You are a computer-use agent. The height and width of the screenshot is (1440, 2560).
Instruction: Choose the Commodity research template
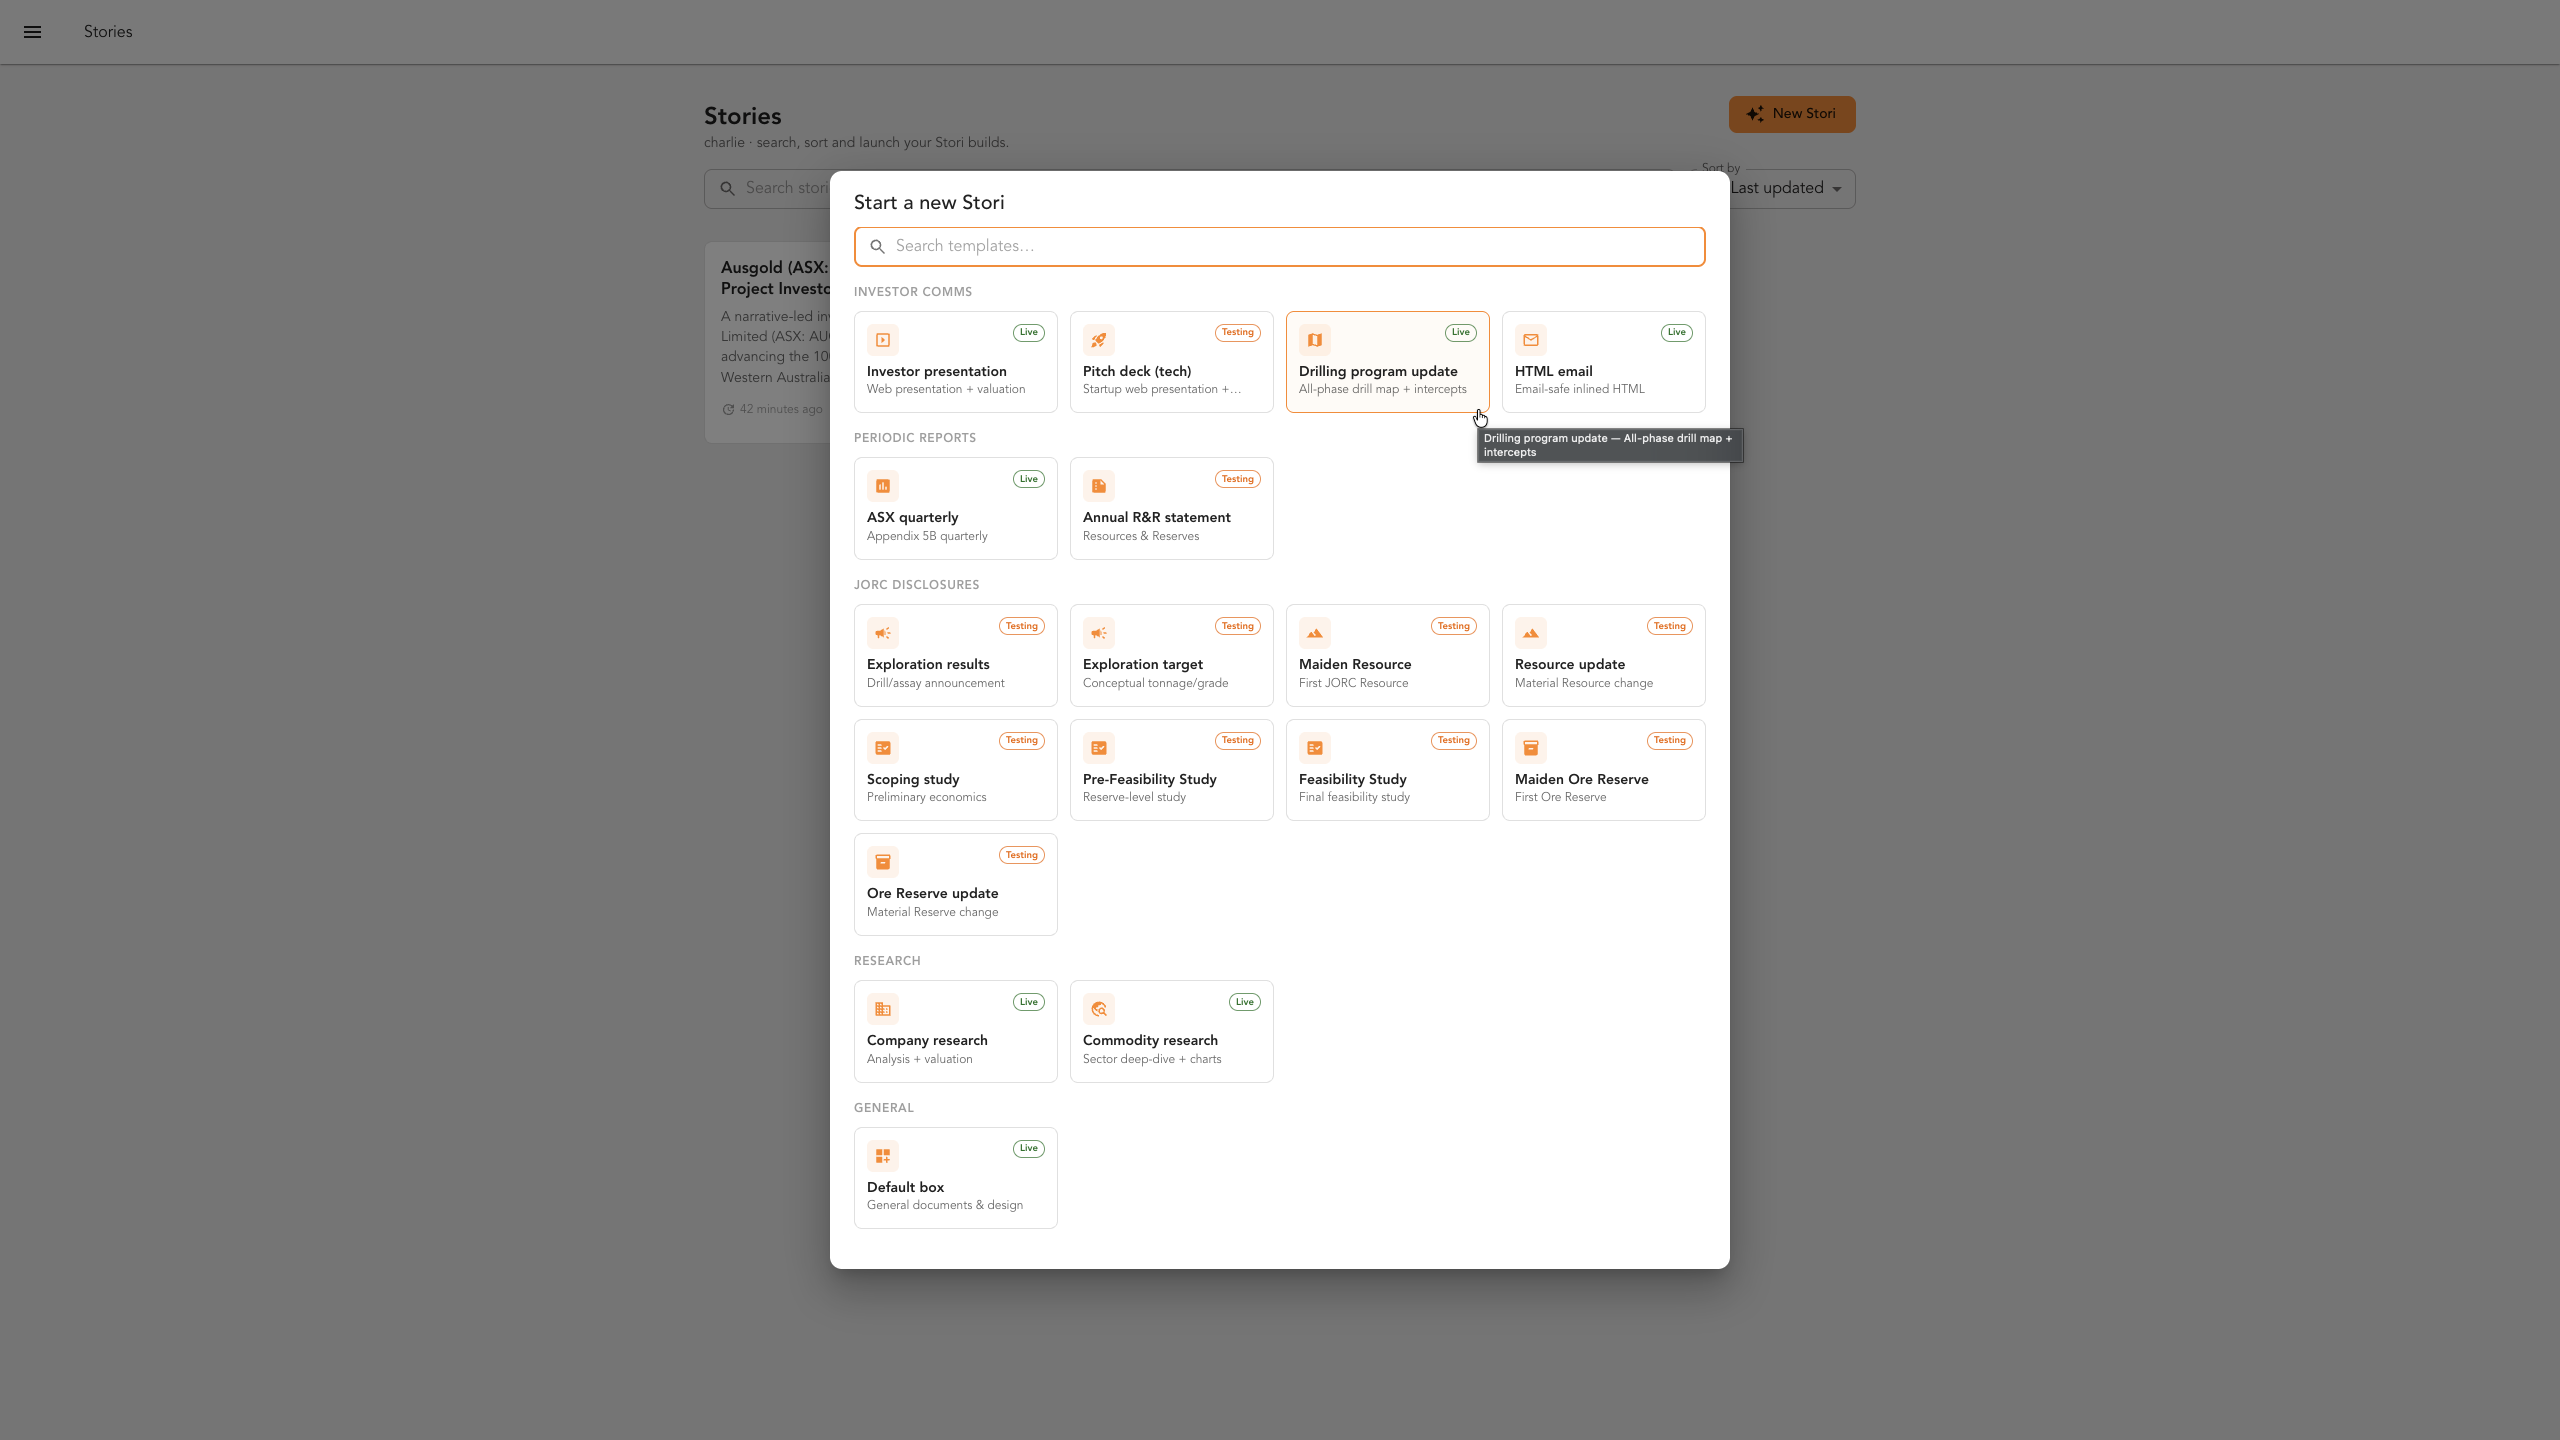tap(1172, 1031)
